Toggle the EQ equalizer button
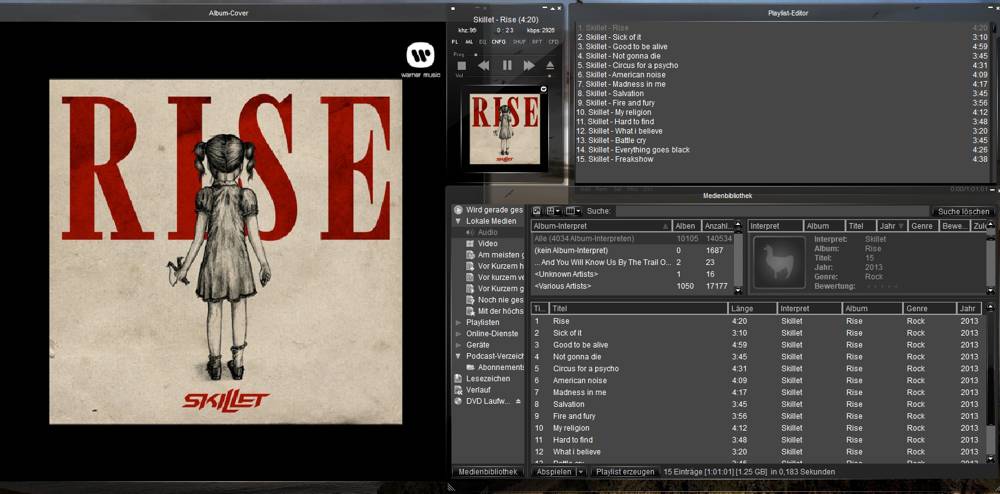Image resolution: width=1000 pixels, height=494 pixels. 482,42
